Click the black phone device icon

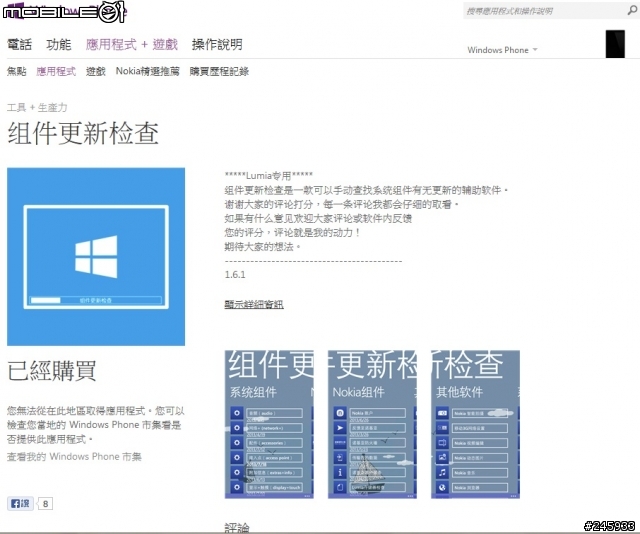coord(615,44)
